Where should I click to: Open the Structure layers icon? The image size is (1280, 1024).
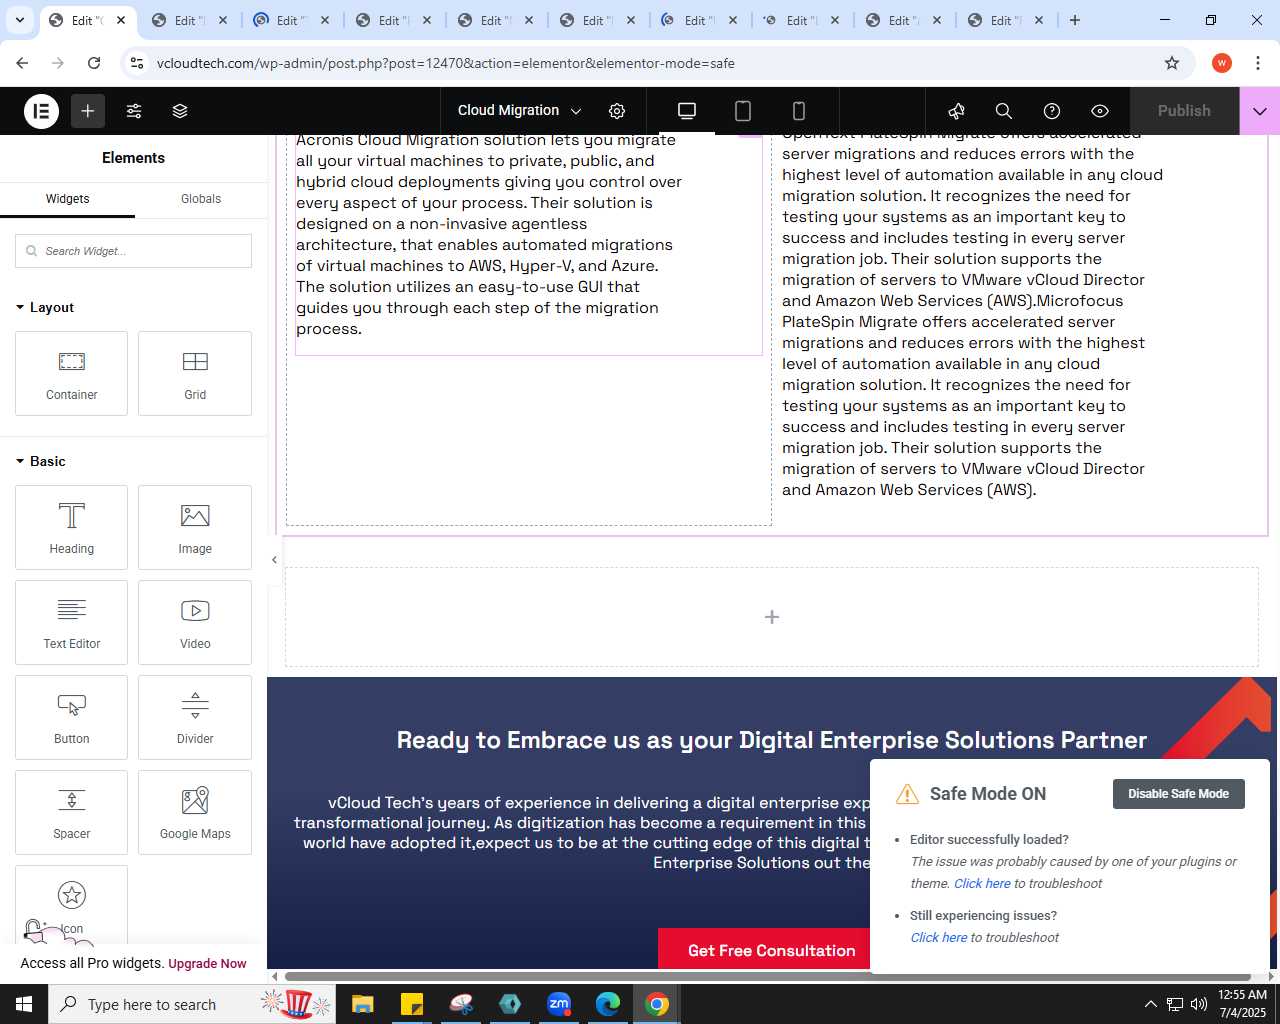(x=180, y=111)
